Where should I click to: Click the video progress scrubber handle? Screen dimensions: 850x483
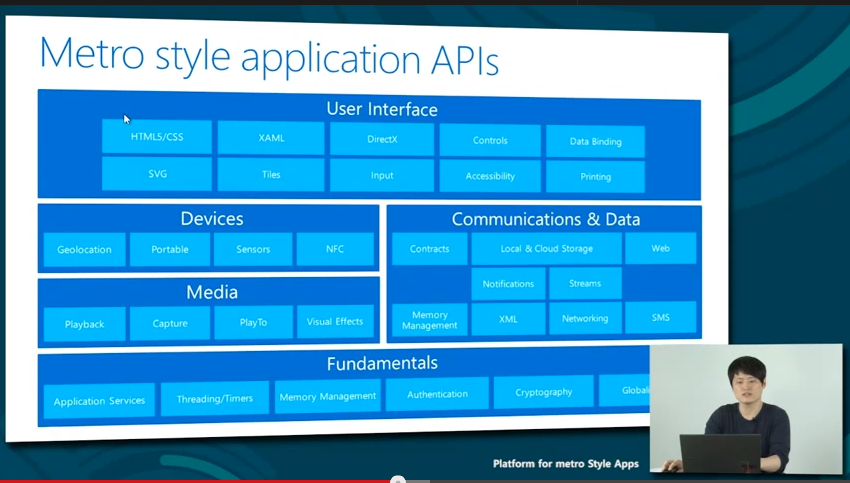[397, 480]
